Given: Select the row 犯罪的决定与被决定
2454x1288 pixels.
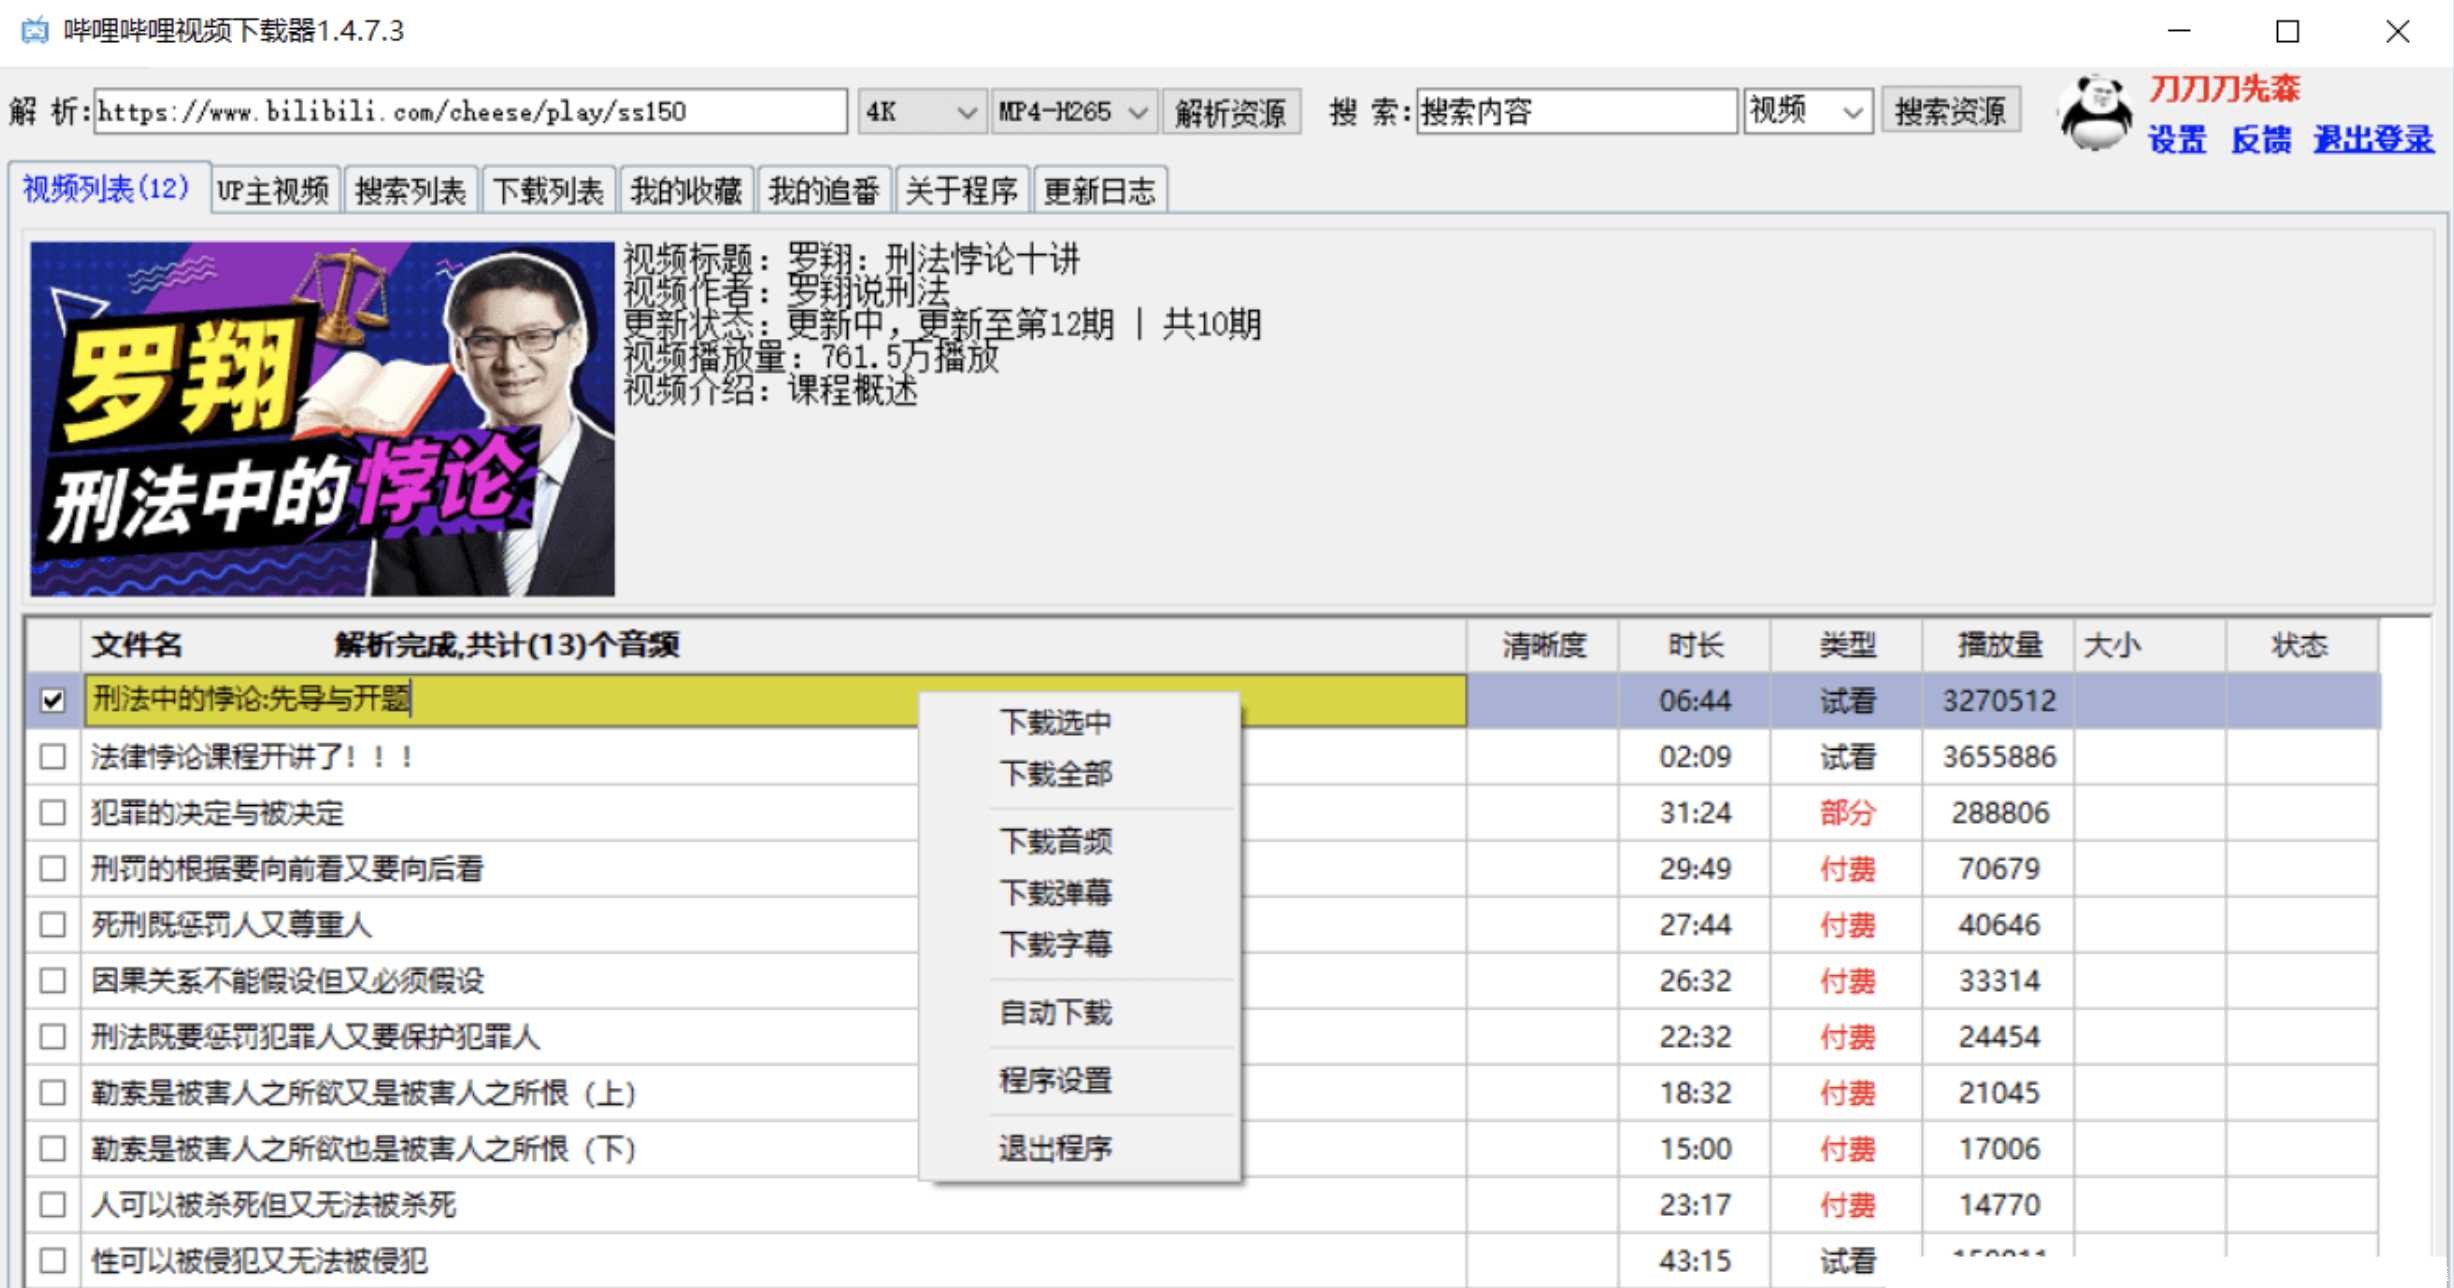Looking at the screenshot, I should 1202,812.
